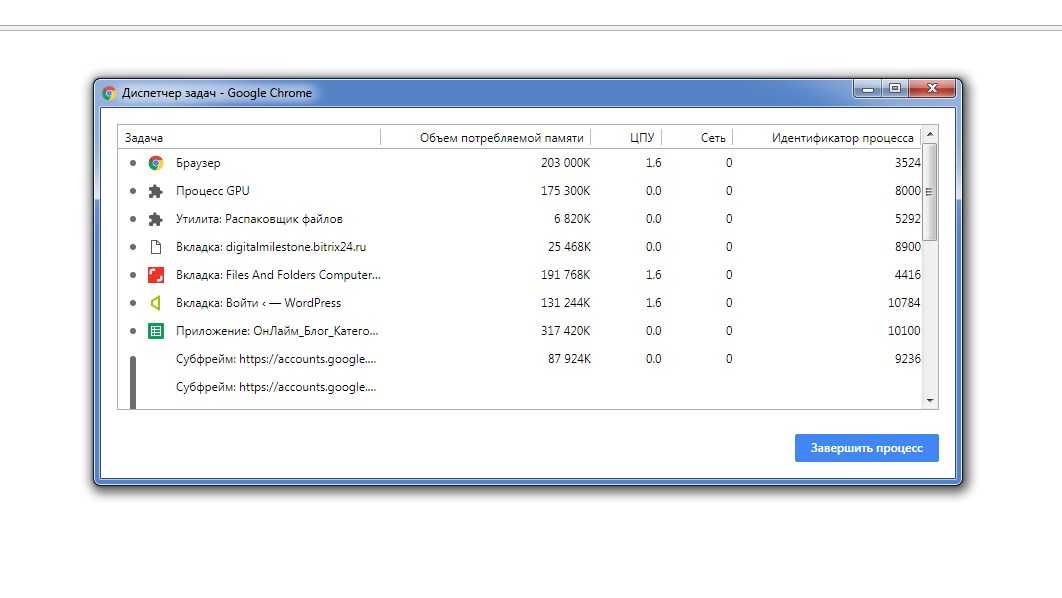Screen dimensions: 1062x598
Task: Click the green icon of WordPress tab
Action: click(155, 303)
